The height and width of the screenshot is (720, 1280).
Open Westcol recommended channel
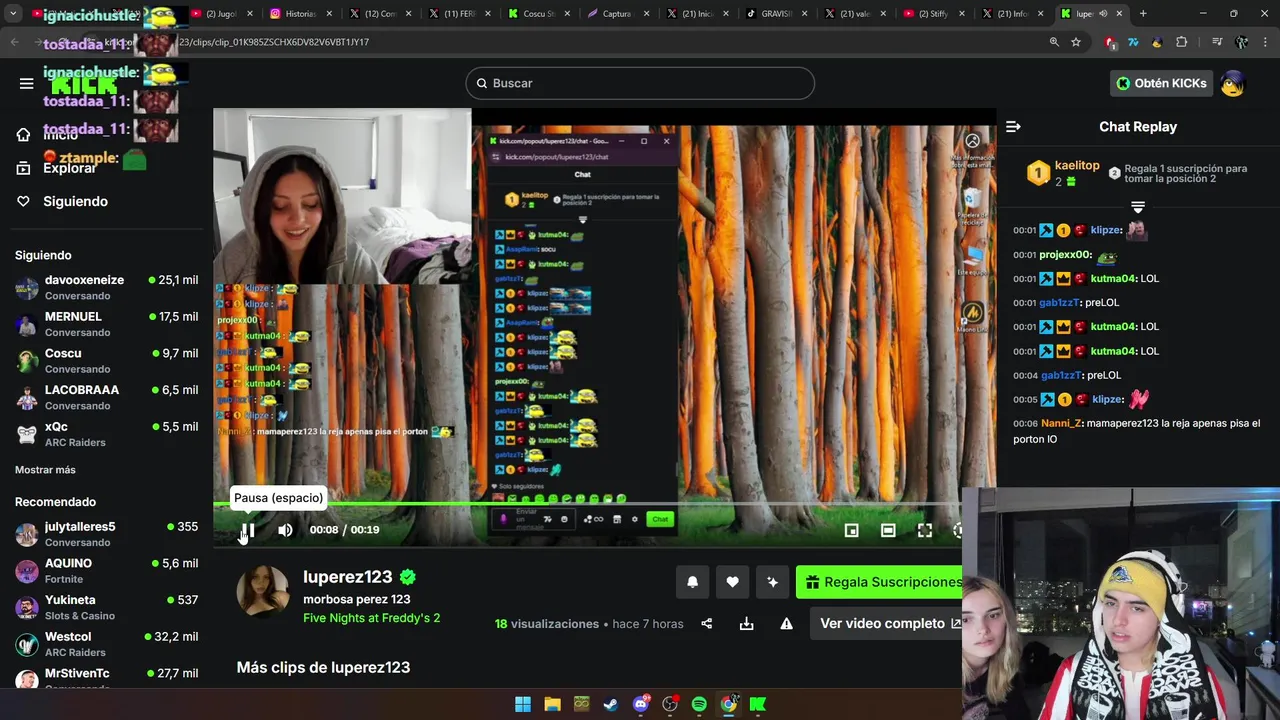click(x=106, y=644)
